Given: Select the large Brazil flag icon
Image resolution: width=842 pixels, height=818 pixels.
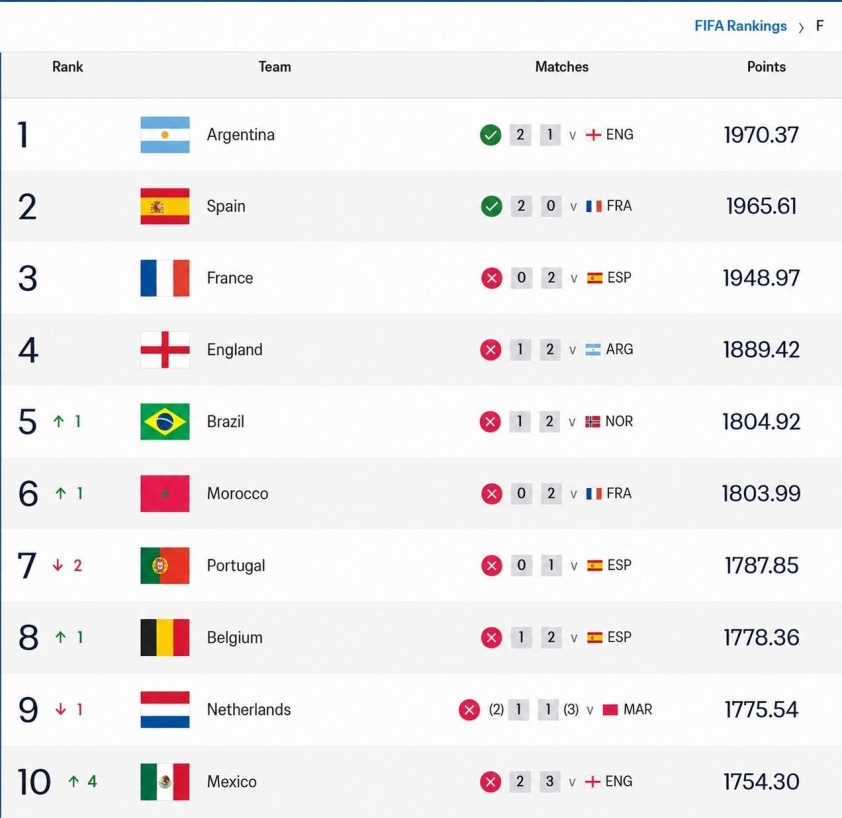Looking at the screenshot, I should pos(165,422).
